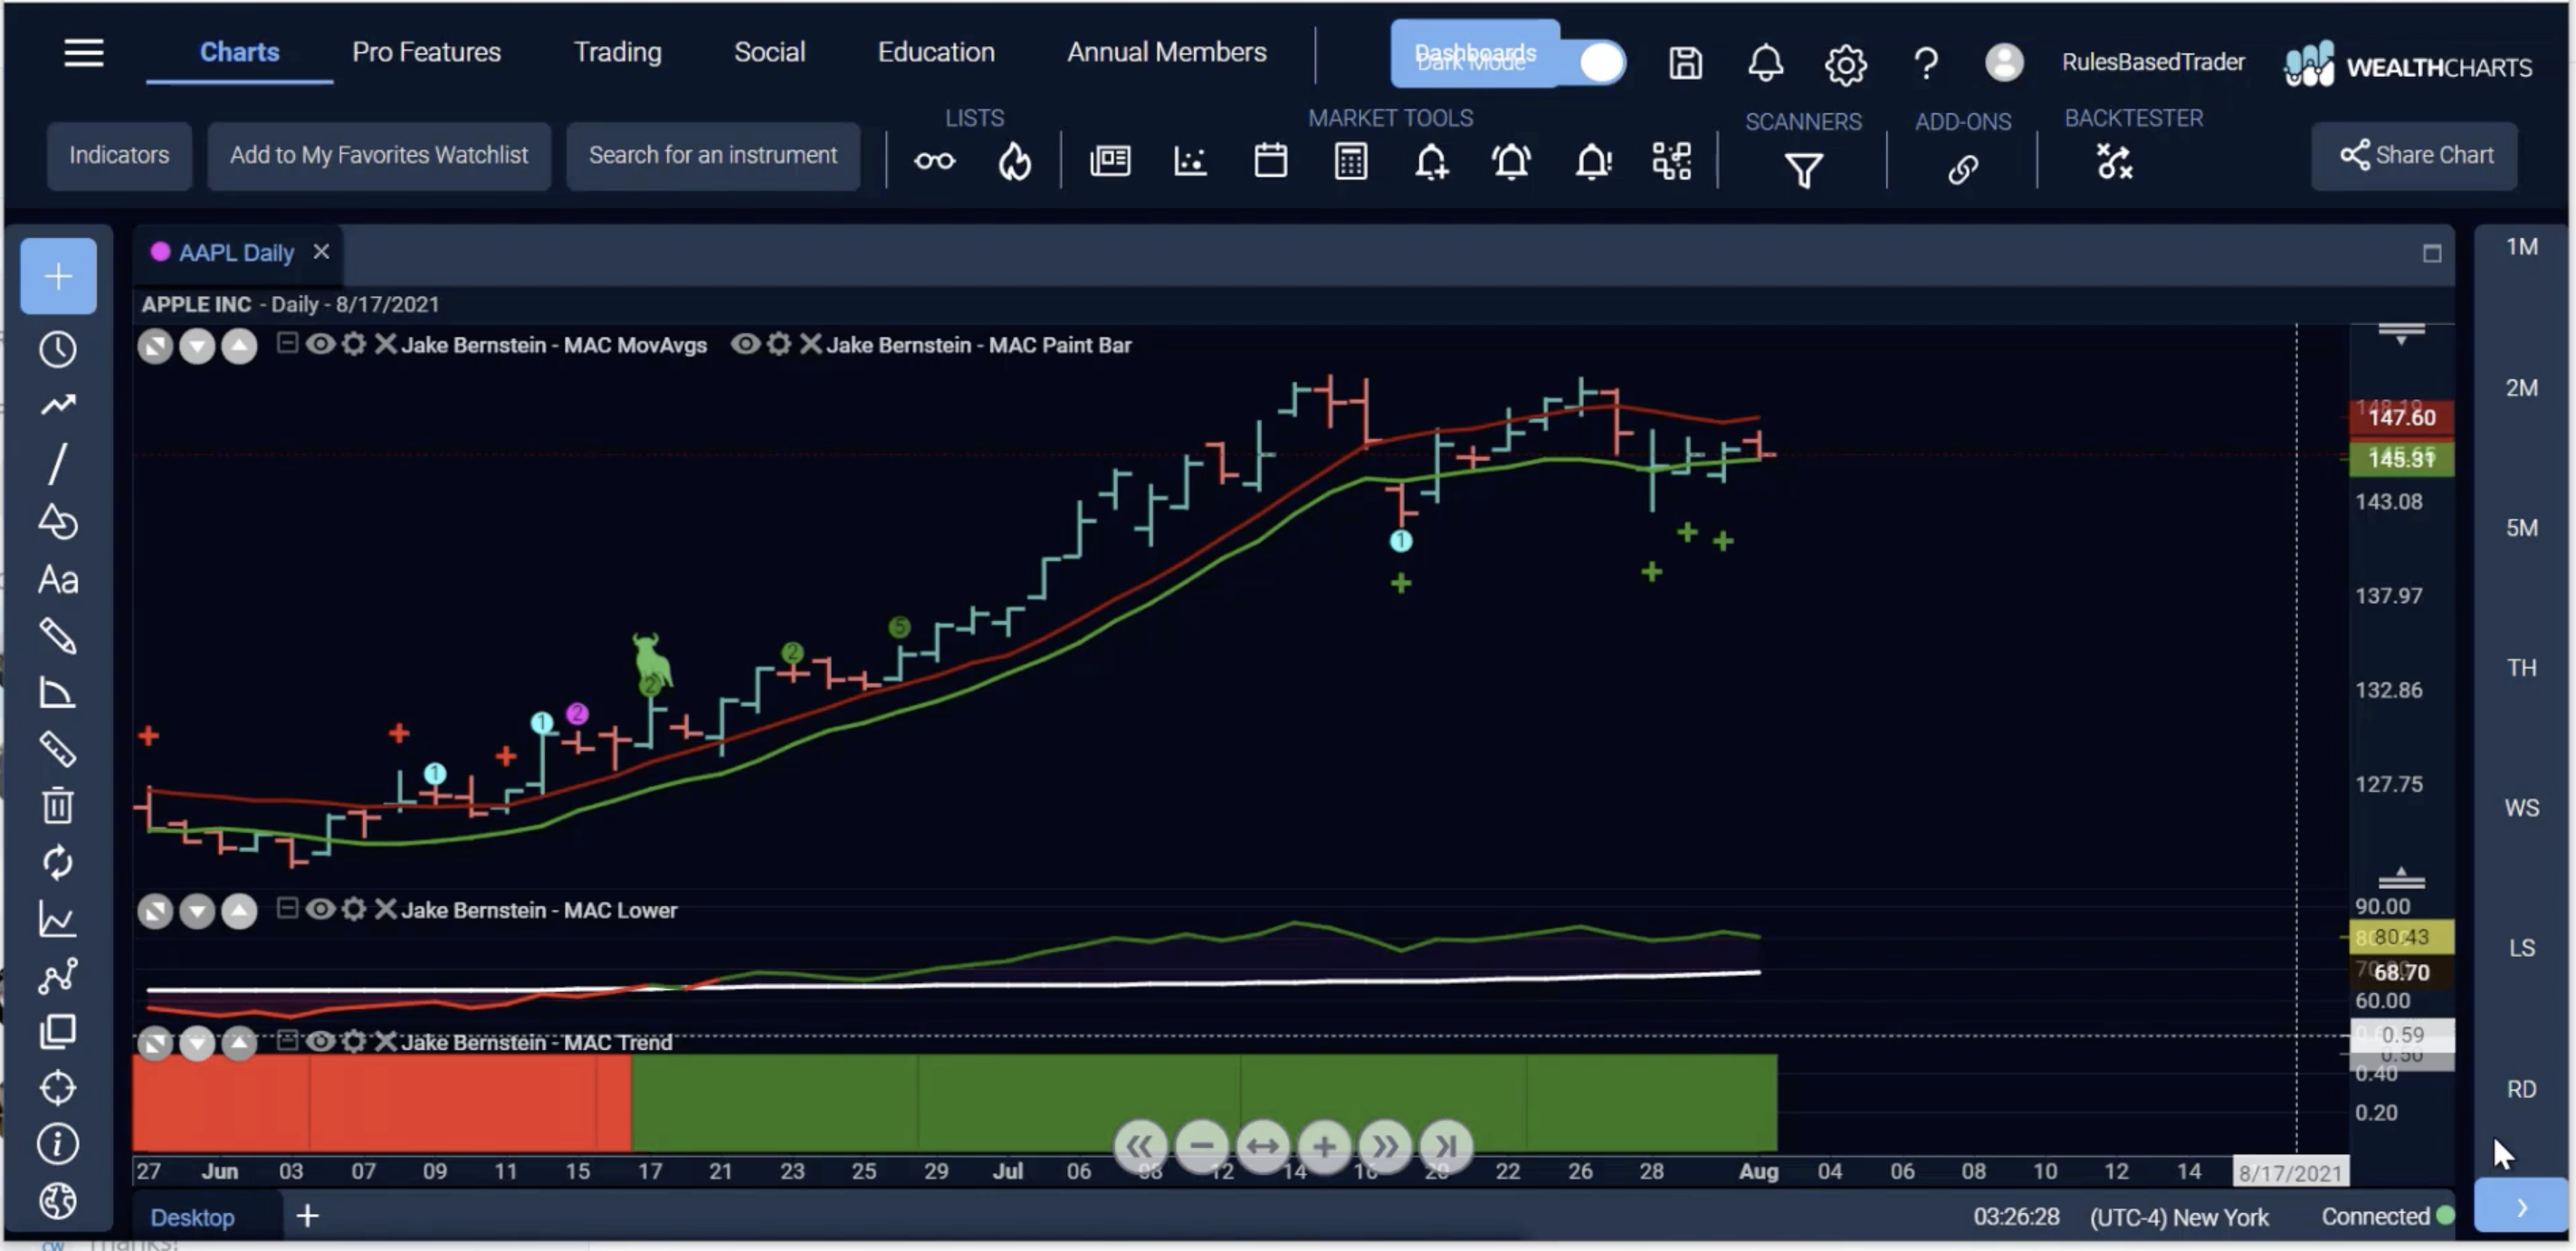The image size is (2576, 1251).
Task: Open the Trading menu
Action: click(617, 52)
